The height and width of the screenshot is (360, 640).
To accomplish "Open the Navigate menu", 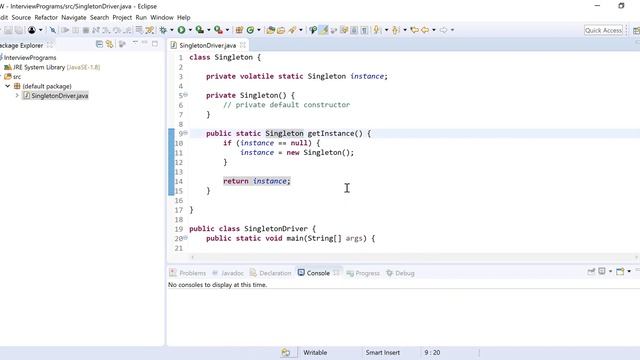I will coord(73,18).
